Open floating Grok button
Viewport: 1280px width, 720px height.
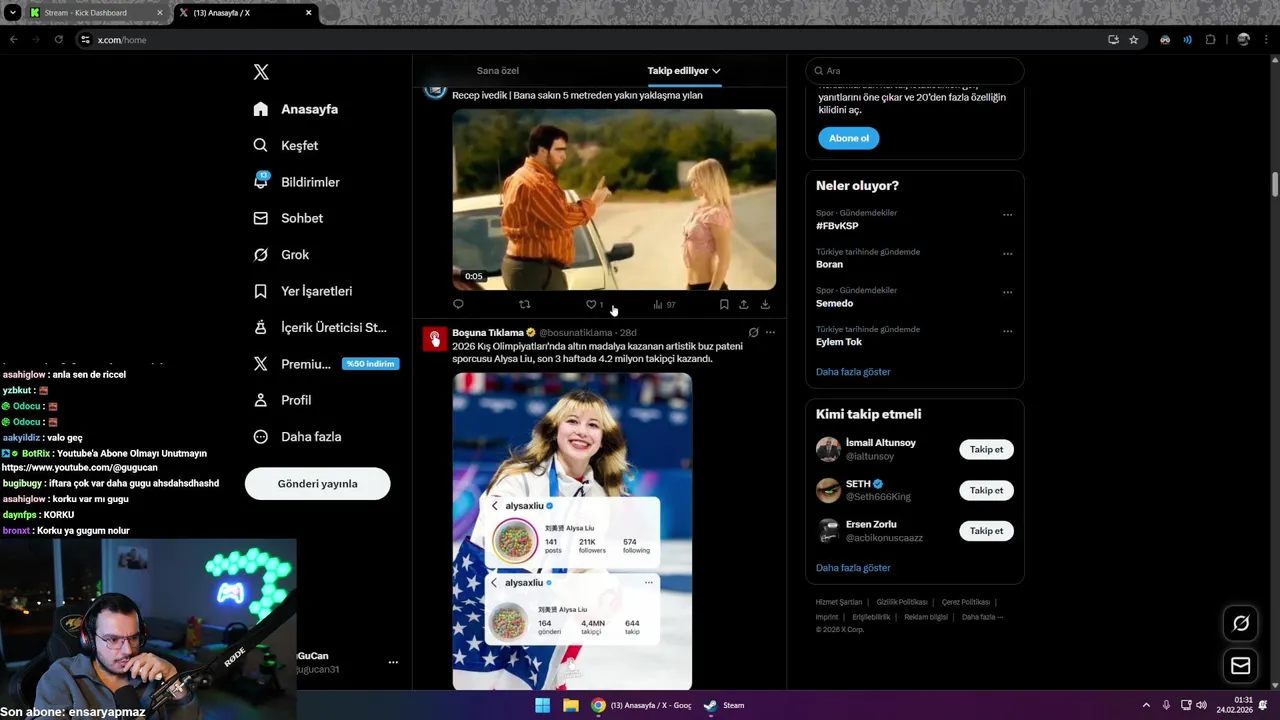pyautogui.click(x=1241, y=623)
